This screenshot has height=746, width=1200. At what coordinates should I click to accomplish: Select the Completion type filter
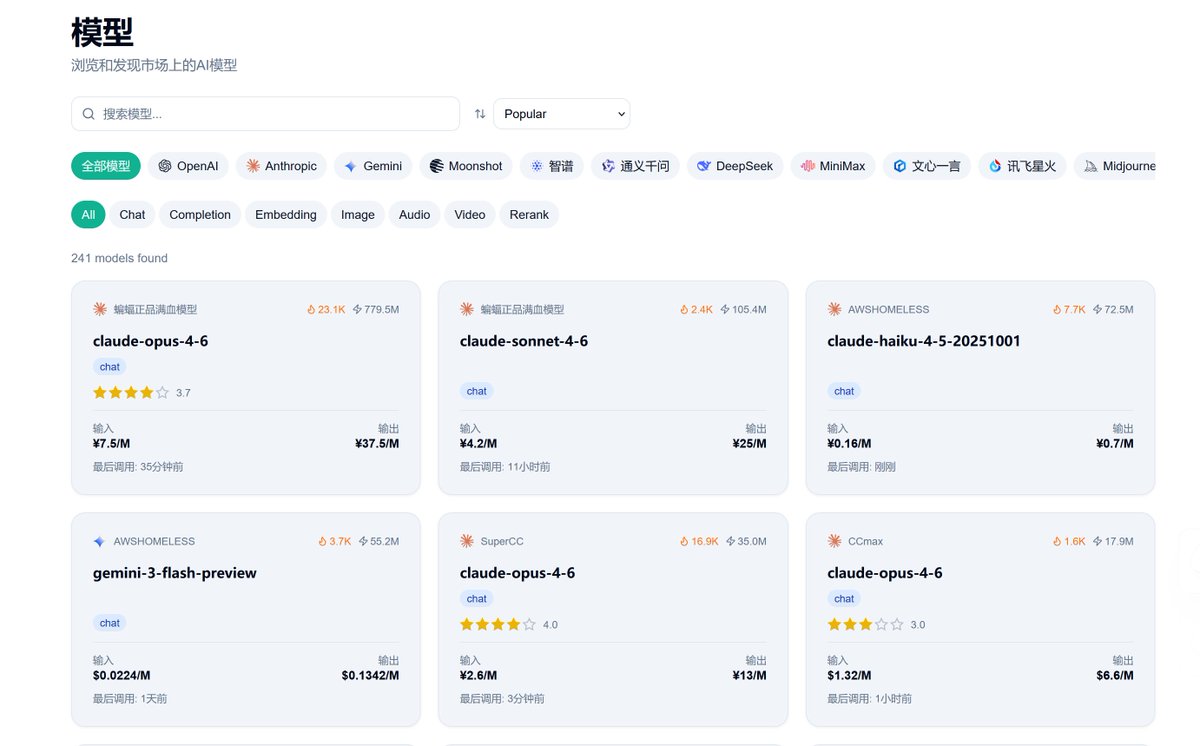200,215
